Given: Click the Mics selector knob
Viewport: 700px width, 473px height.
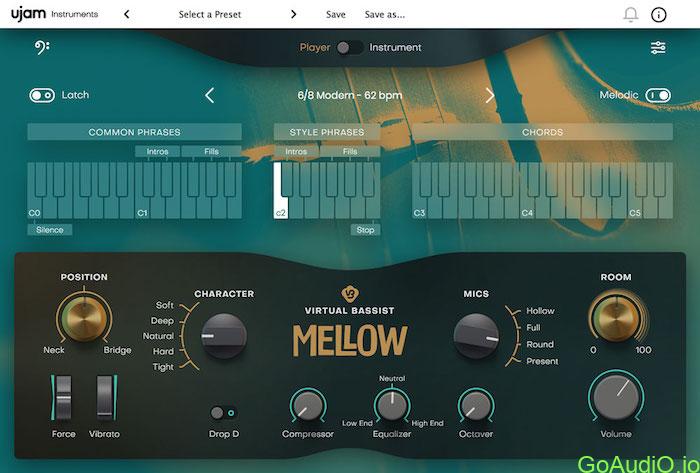Looking at the screenshot, I should click(476, 336).
